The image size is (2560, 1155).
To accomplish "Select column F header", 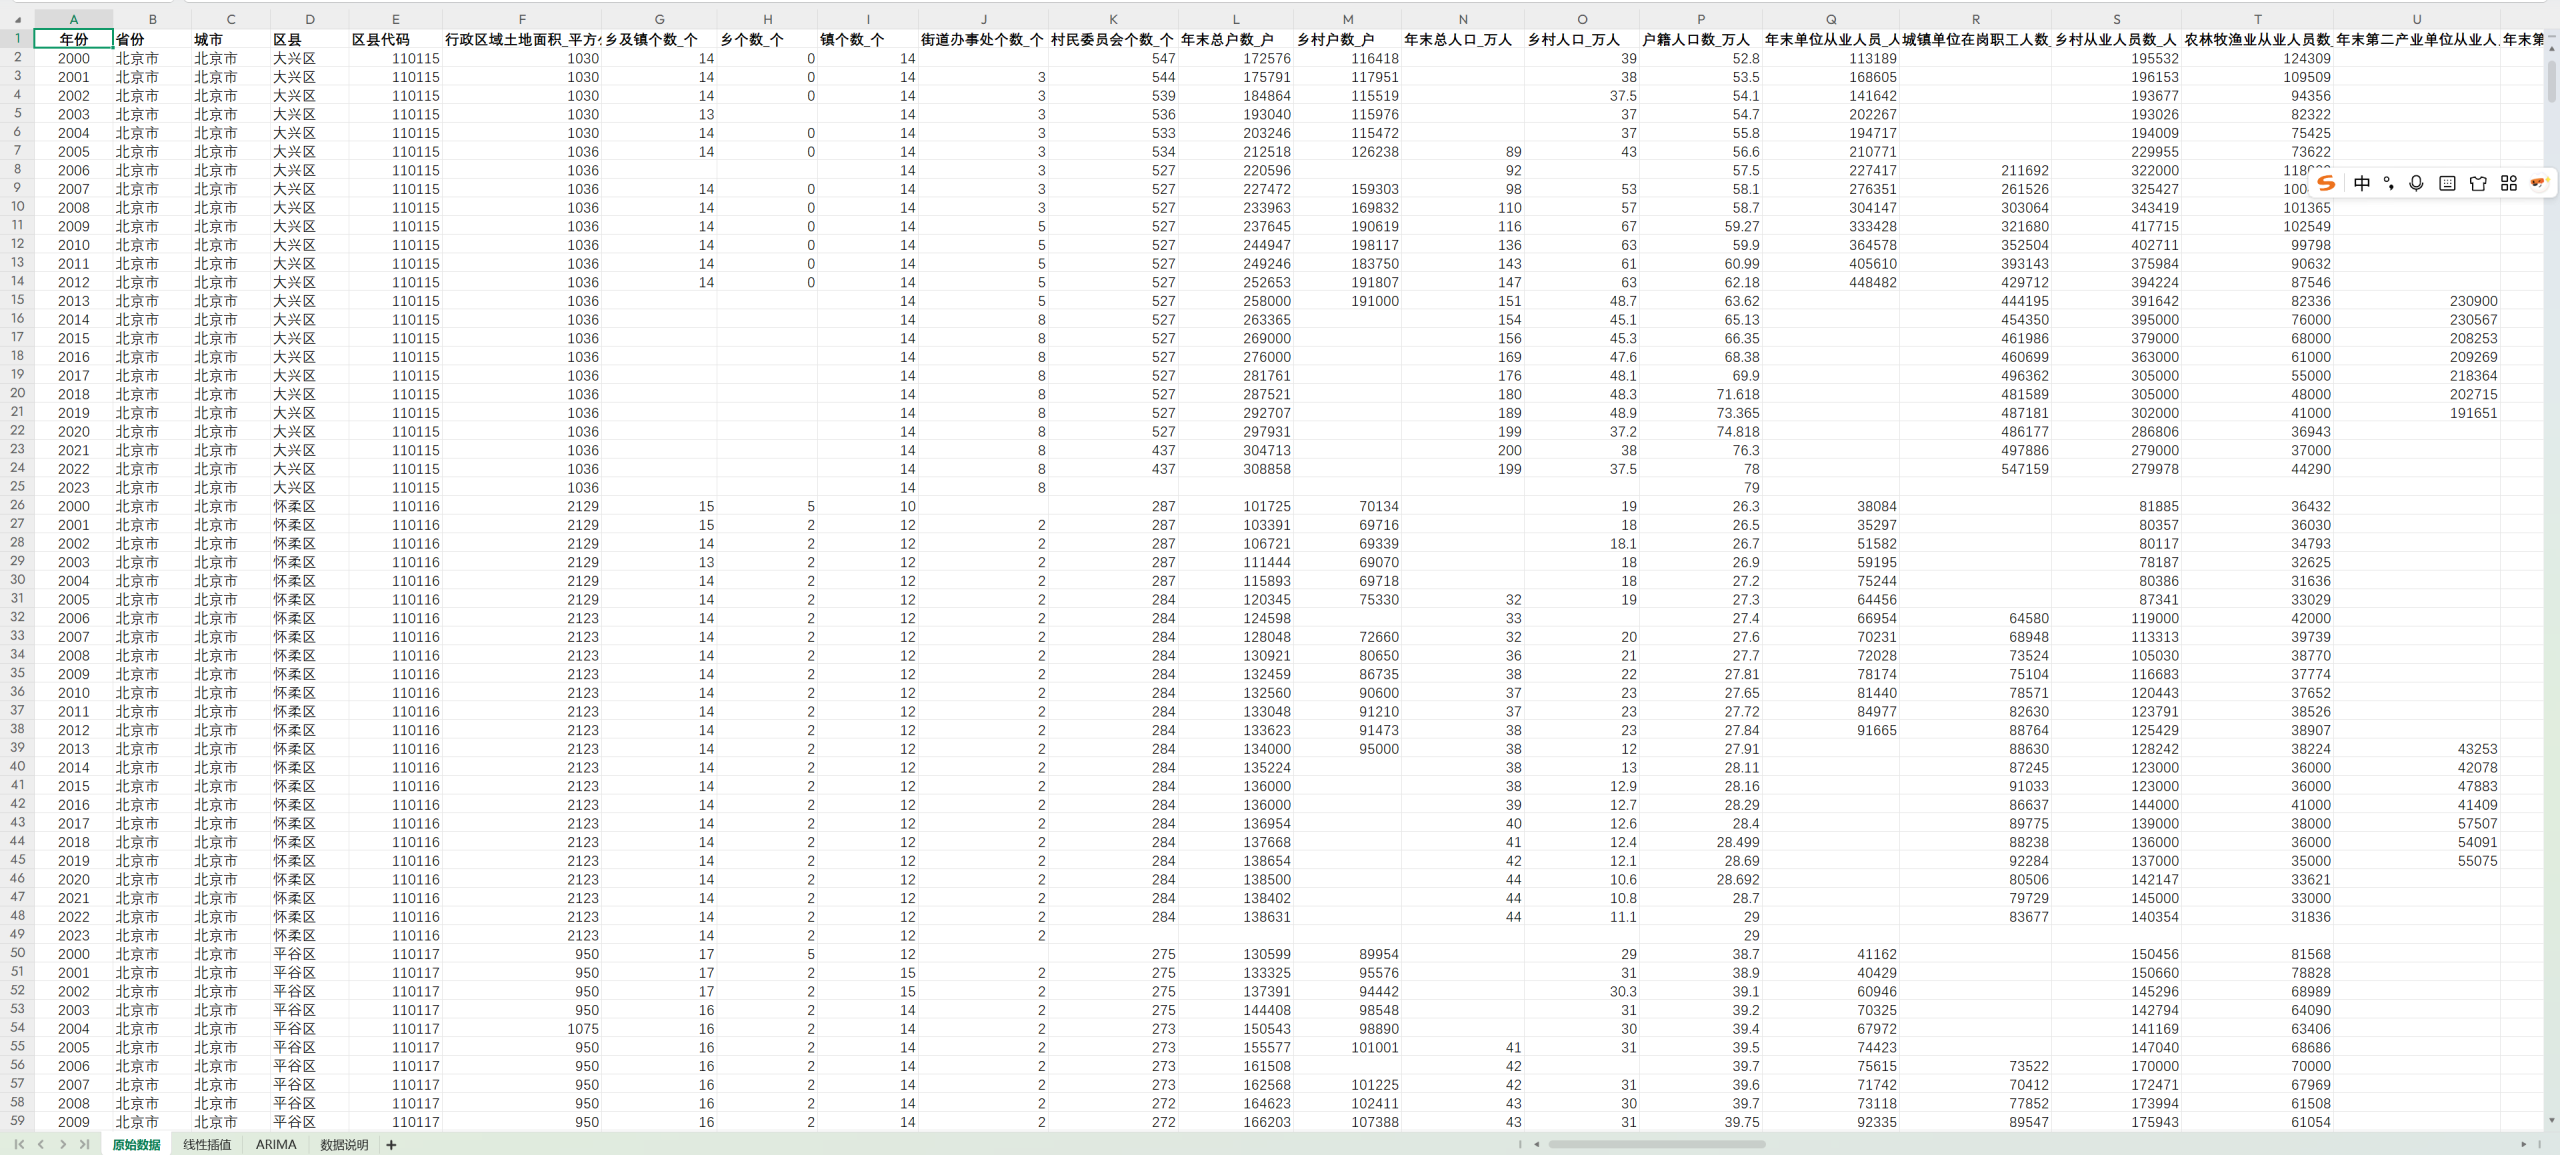I will [x=521, y=19].
